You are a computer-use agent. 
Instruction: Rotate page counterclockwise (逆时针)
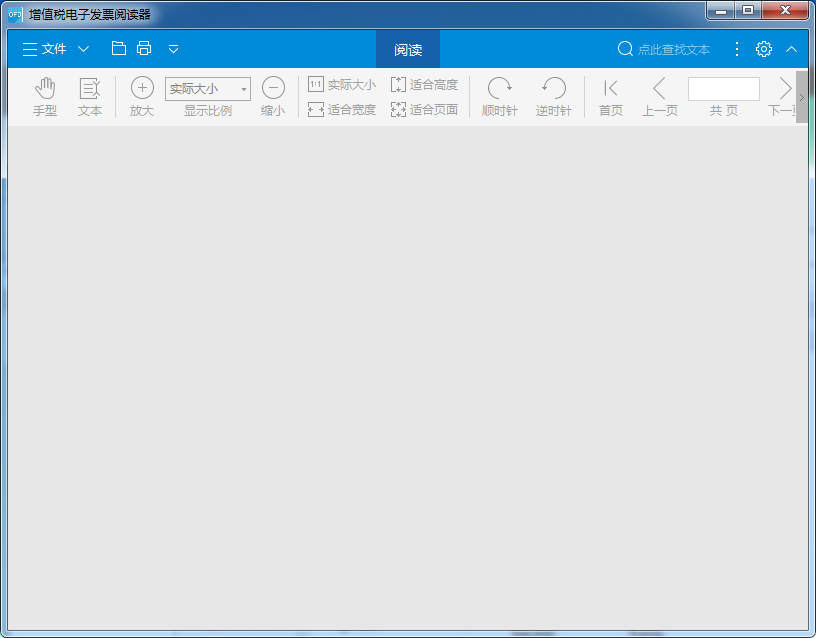[x=554, y=96]
